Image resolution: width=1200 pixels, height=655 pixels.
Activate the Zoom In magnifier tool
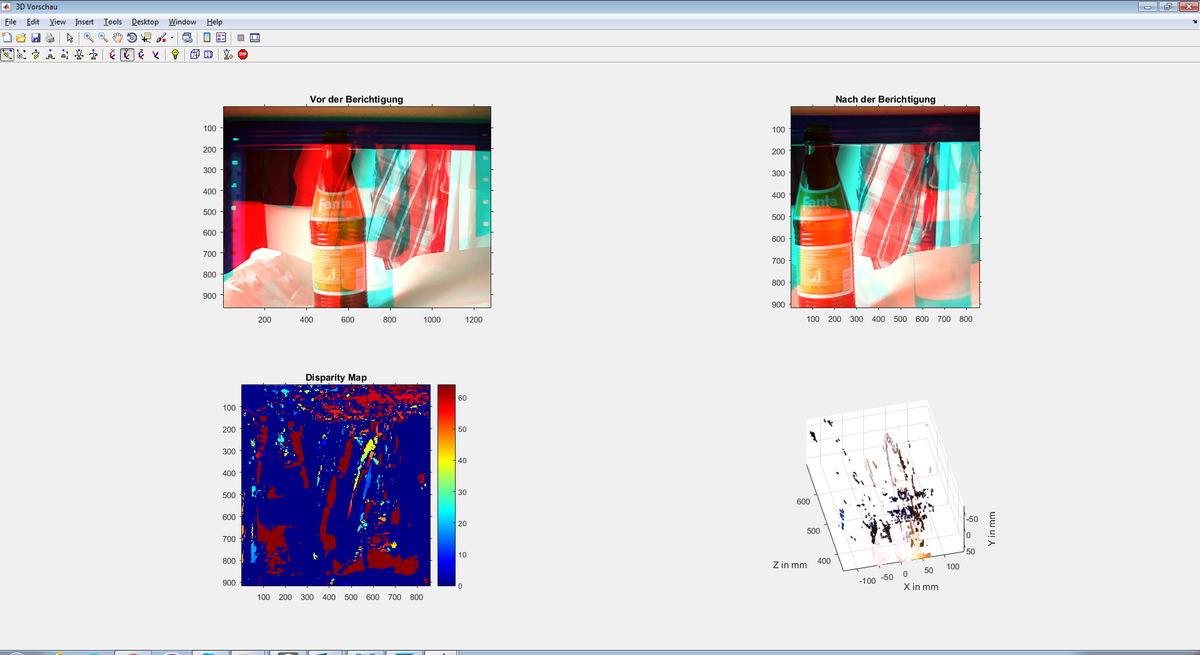pyautogui.click(x=88, y=38)
